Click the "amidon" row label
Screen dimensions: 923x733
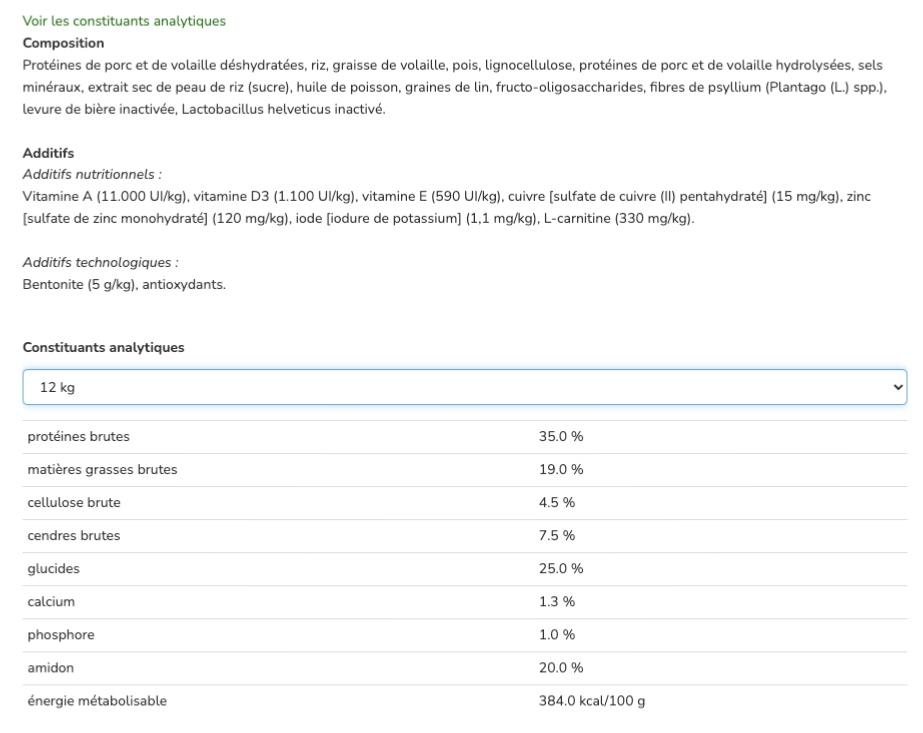50,667
